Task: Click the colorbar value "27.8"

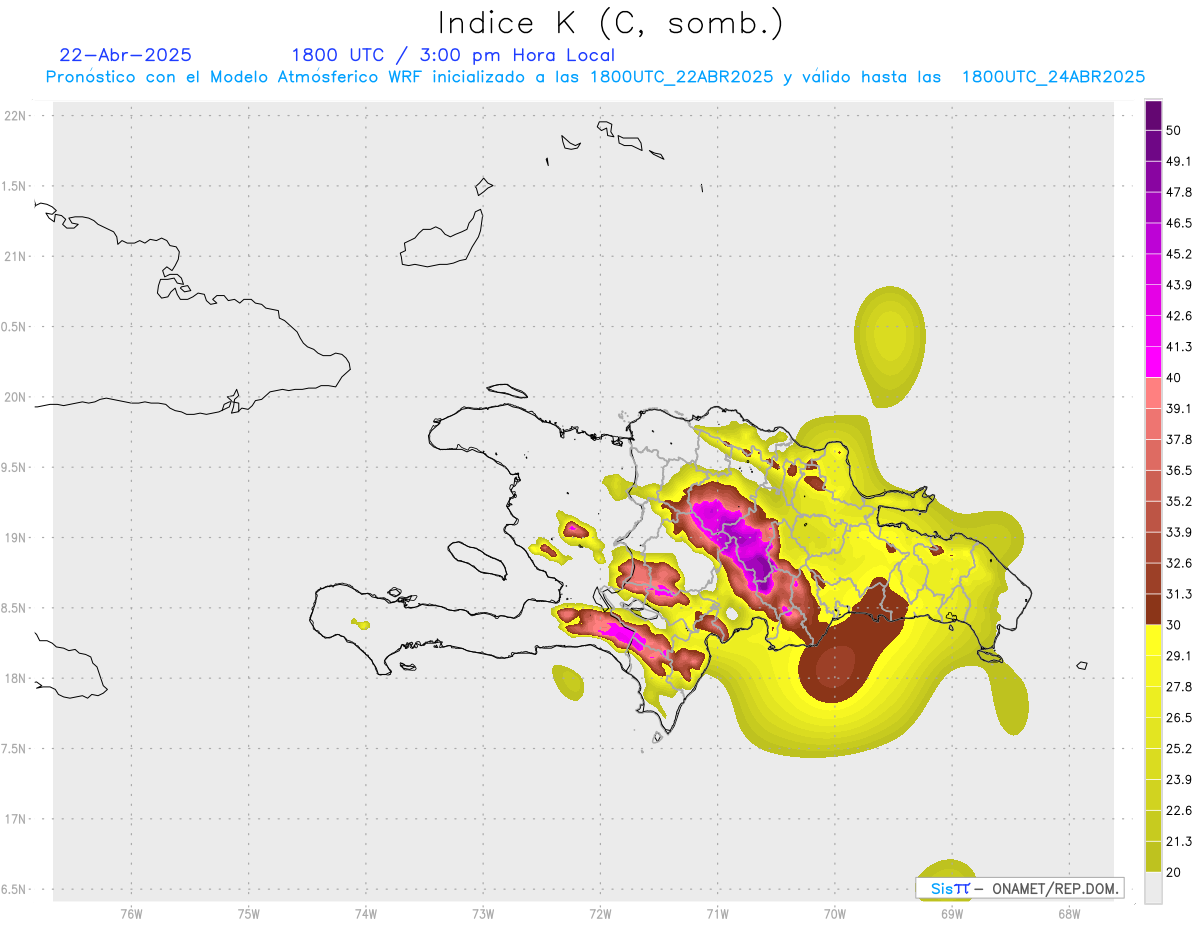Action: click(1178, 686)
